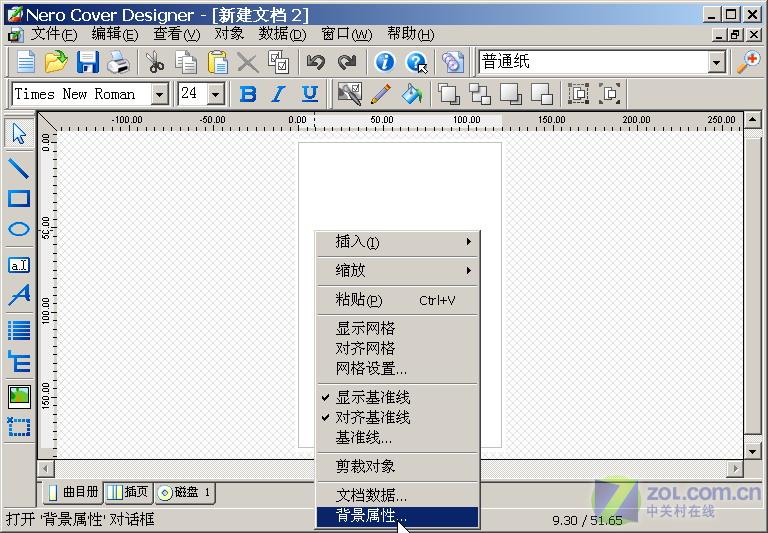Switch to the 插页 tab
The image size is (768, 533).
[128, 492]
